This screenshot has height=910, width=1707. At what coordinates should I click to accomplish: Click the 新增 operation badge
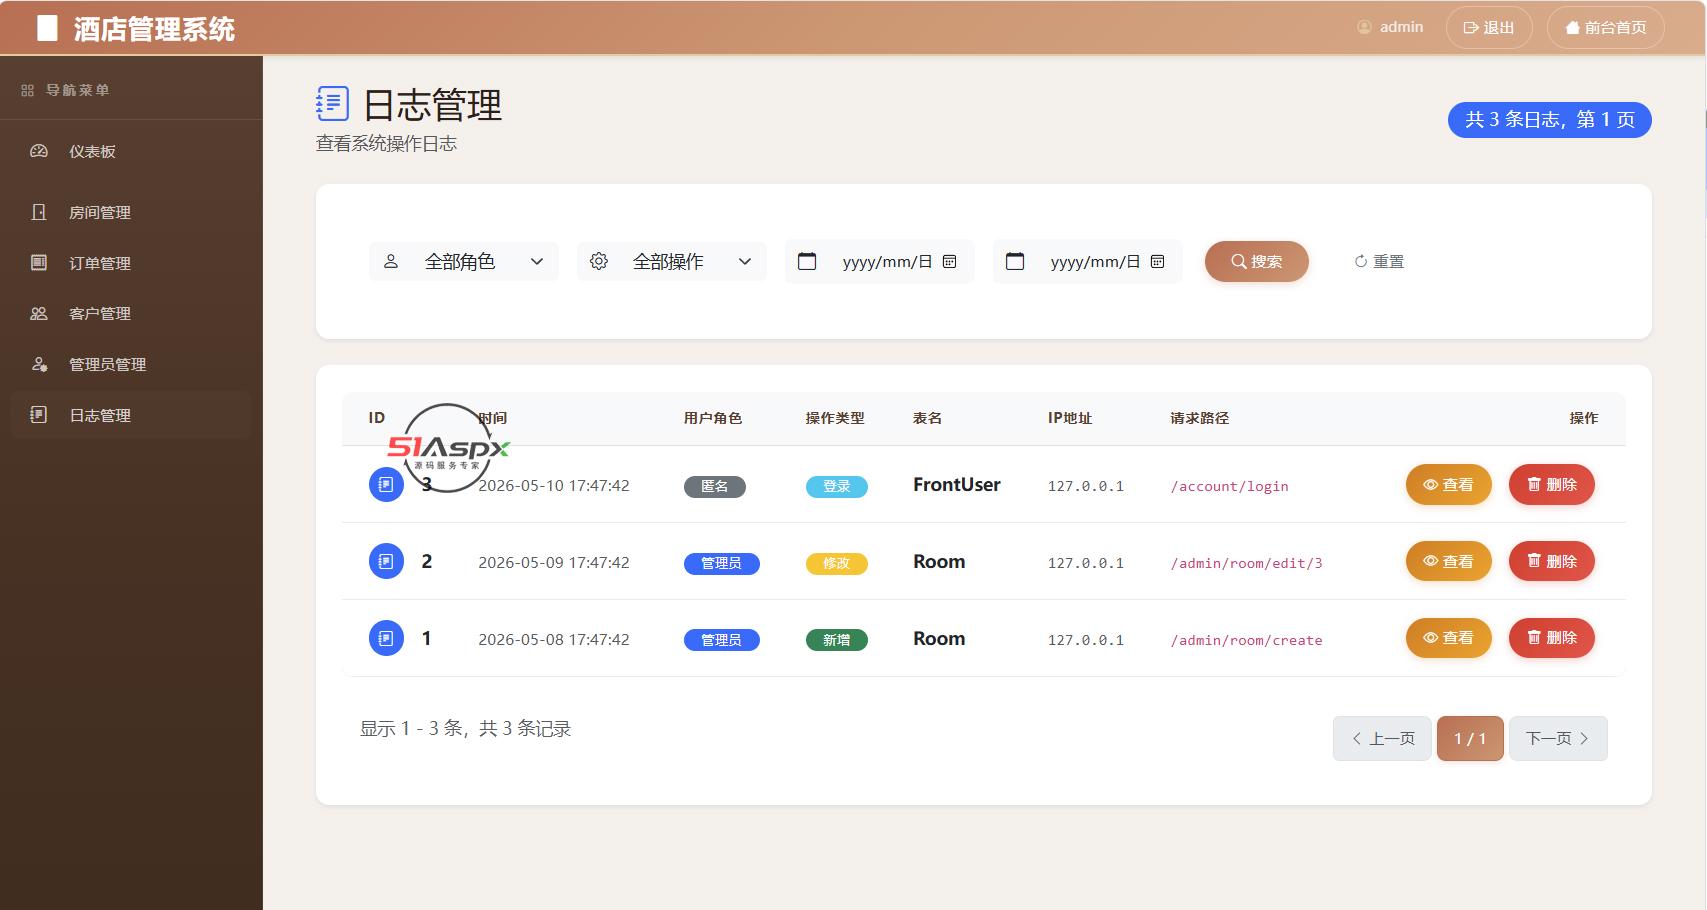(837, 640)
